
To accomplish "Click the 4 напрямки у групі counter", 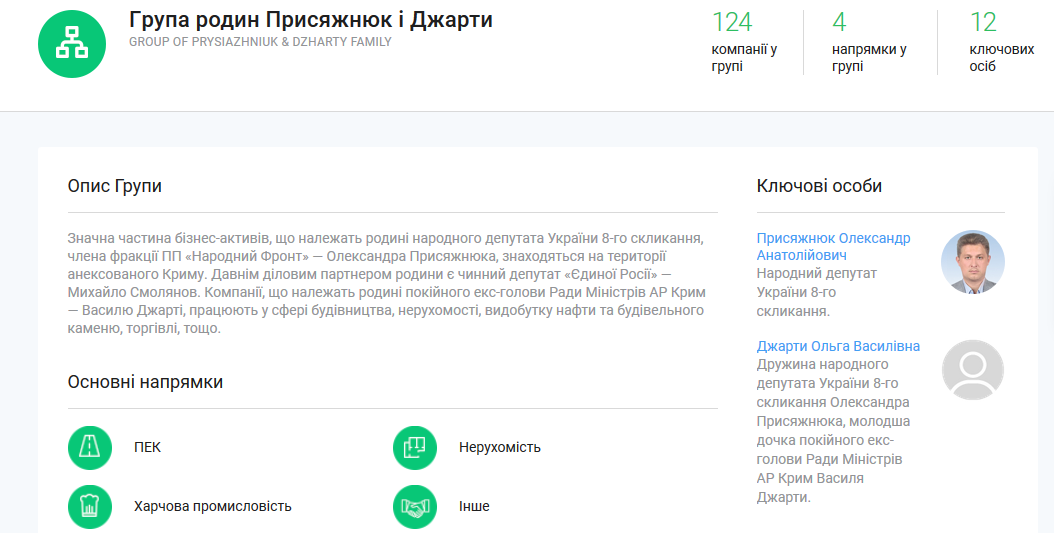I will click(x=868, y=42).
